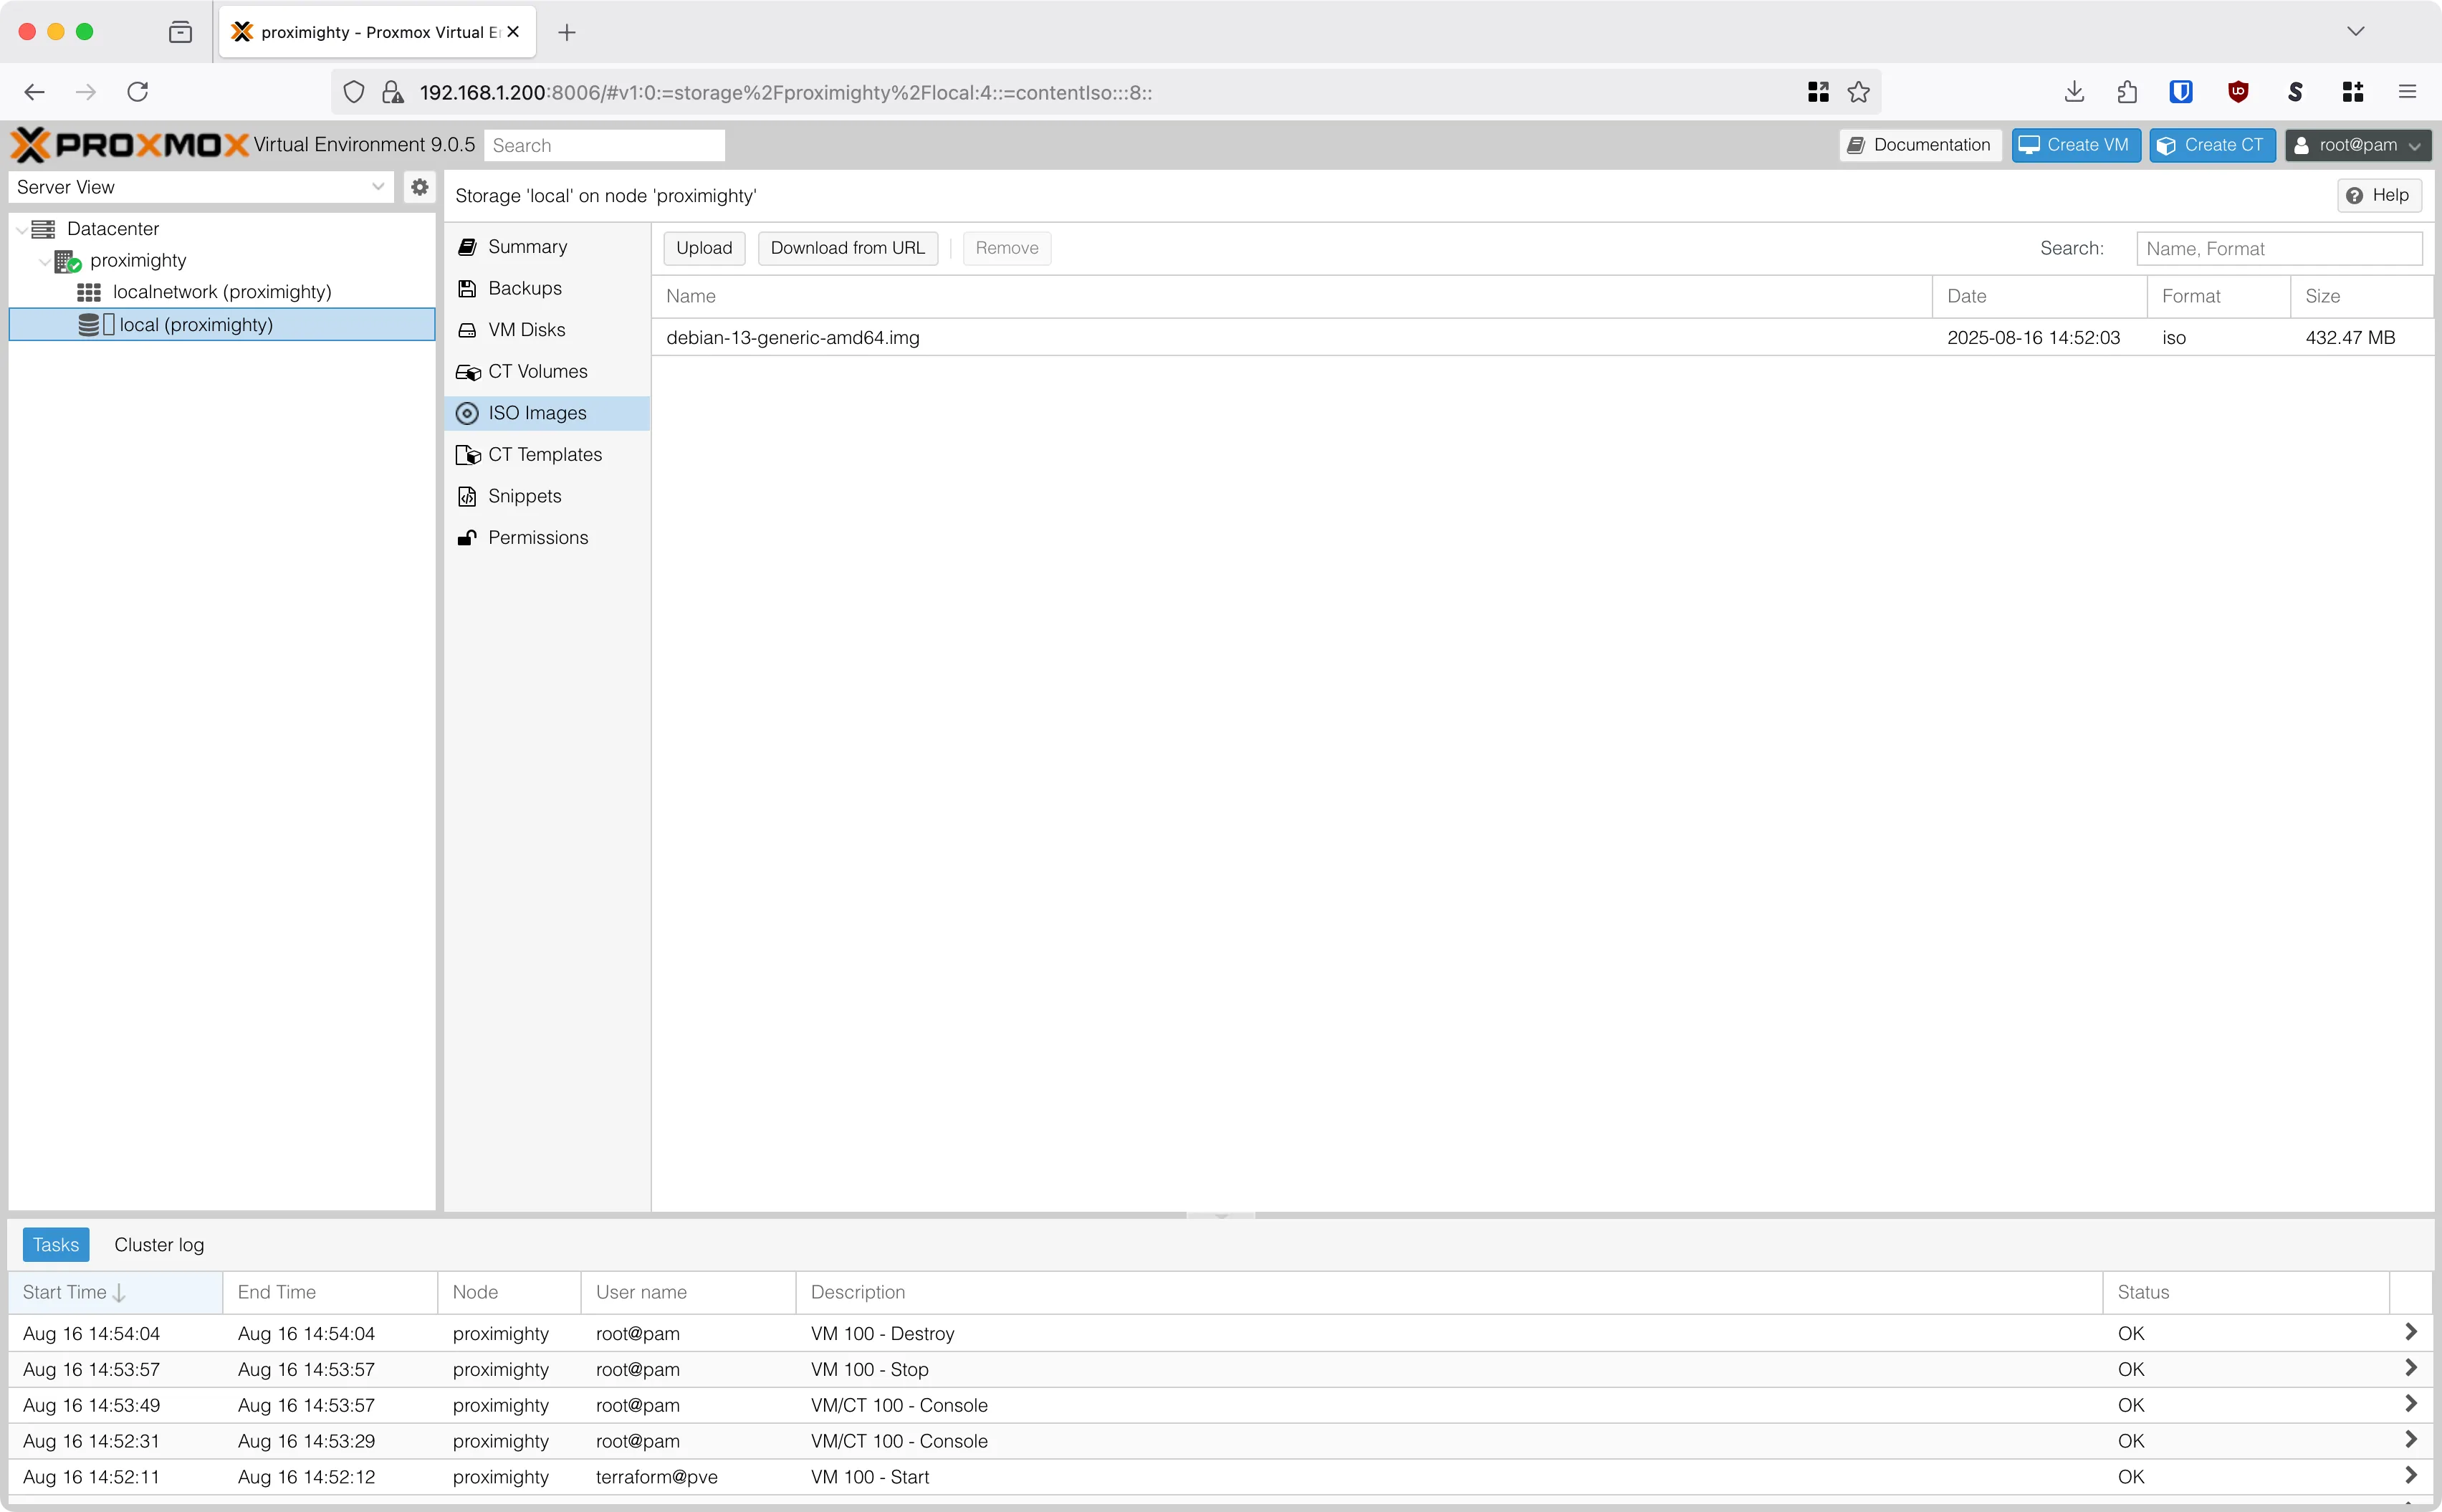
Task: Open CT Templates
Action: pos(545,454)
